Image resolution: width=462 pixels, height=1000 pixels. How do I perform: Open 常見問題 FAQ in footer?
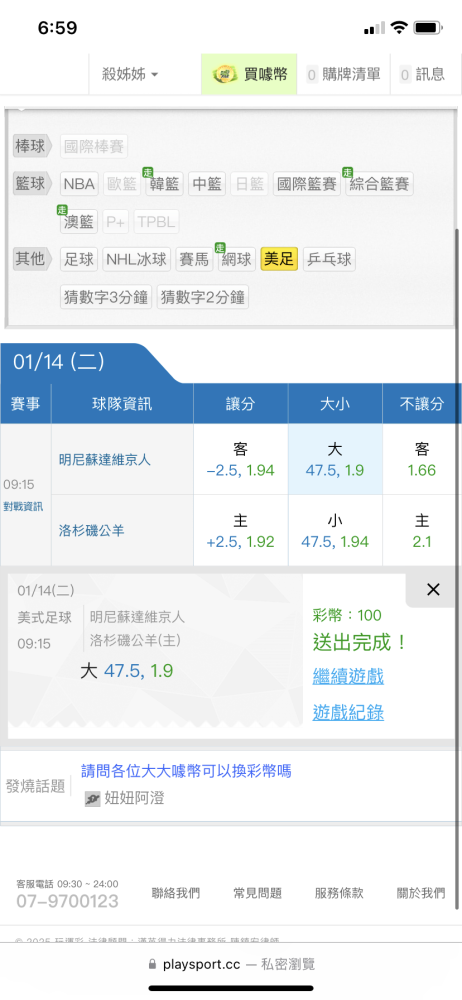click(x=257, y=893)
